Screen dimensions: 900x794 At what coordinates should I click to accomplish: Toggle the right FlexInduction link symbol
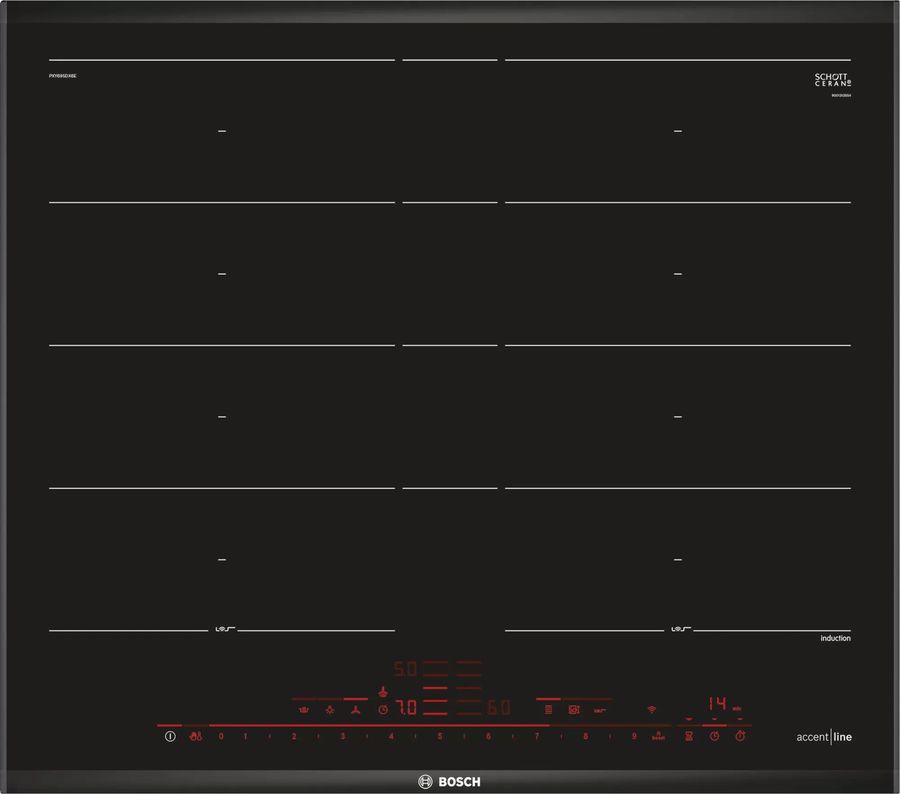678,630
